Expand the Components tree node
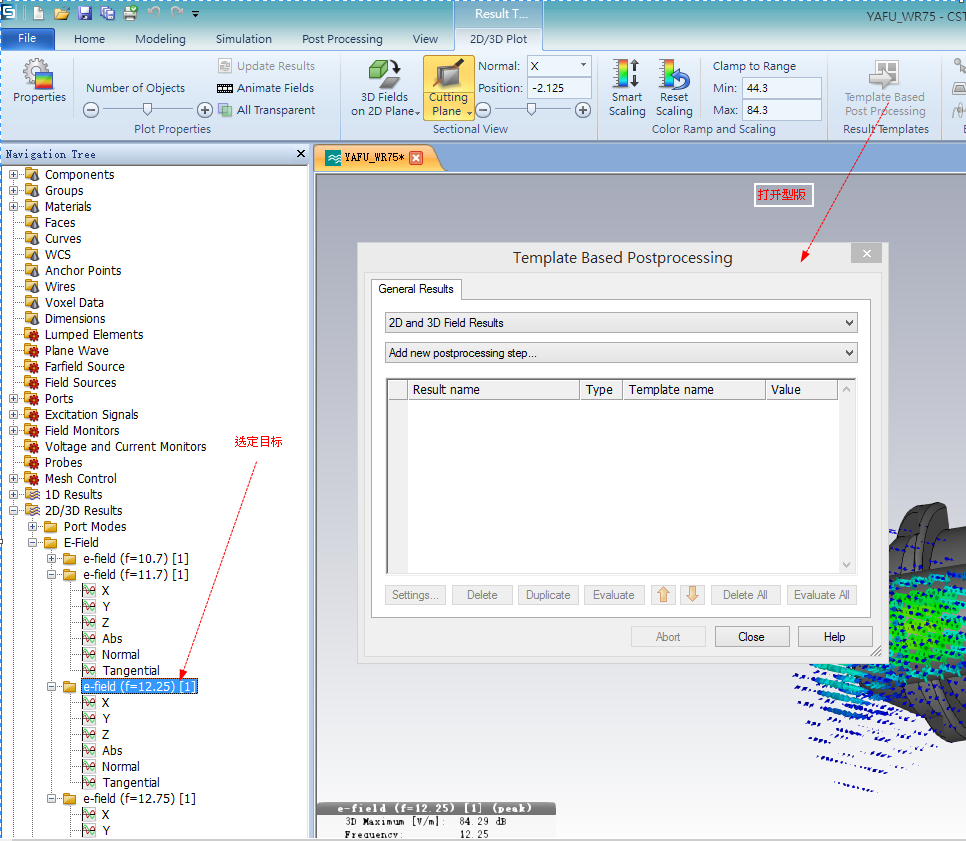 [x=14, y=174]
